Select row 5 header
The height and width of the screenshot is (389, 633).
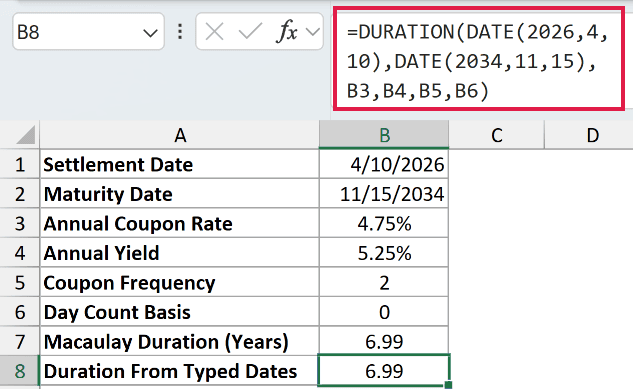coord(19,282)
